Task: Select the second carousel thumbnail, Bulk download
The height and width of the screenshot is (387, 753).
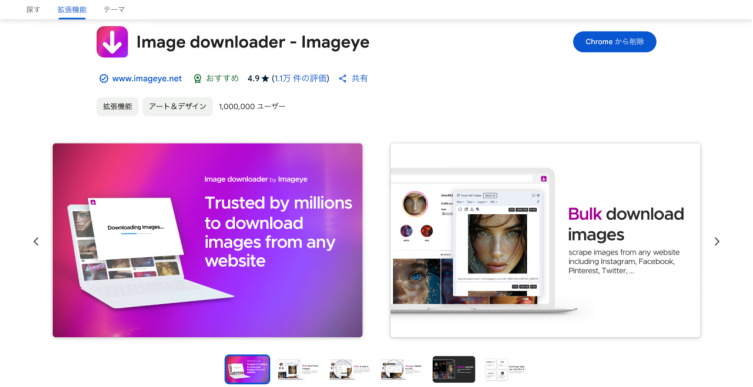Action: coord(299,369)
